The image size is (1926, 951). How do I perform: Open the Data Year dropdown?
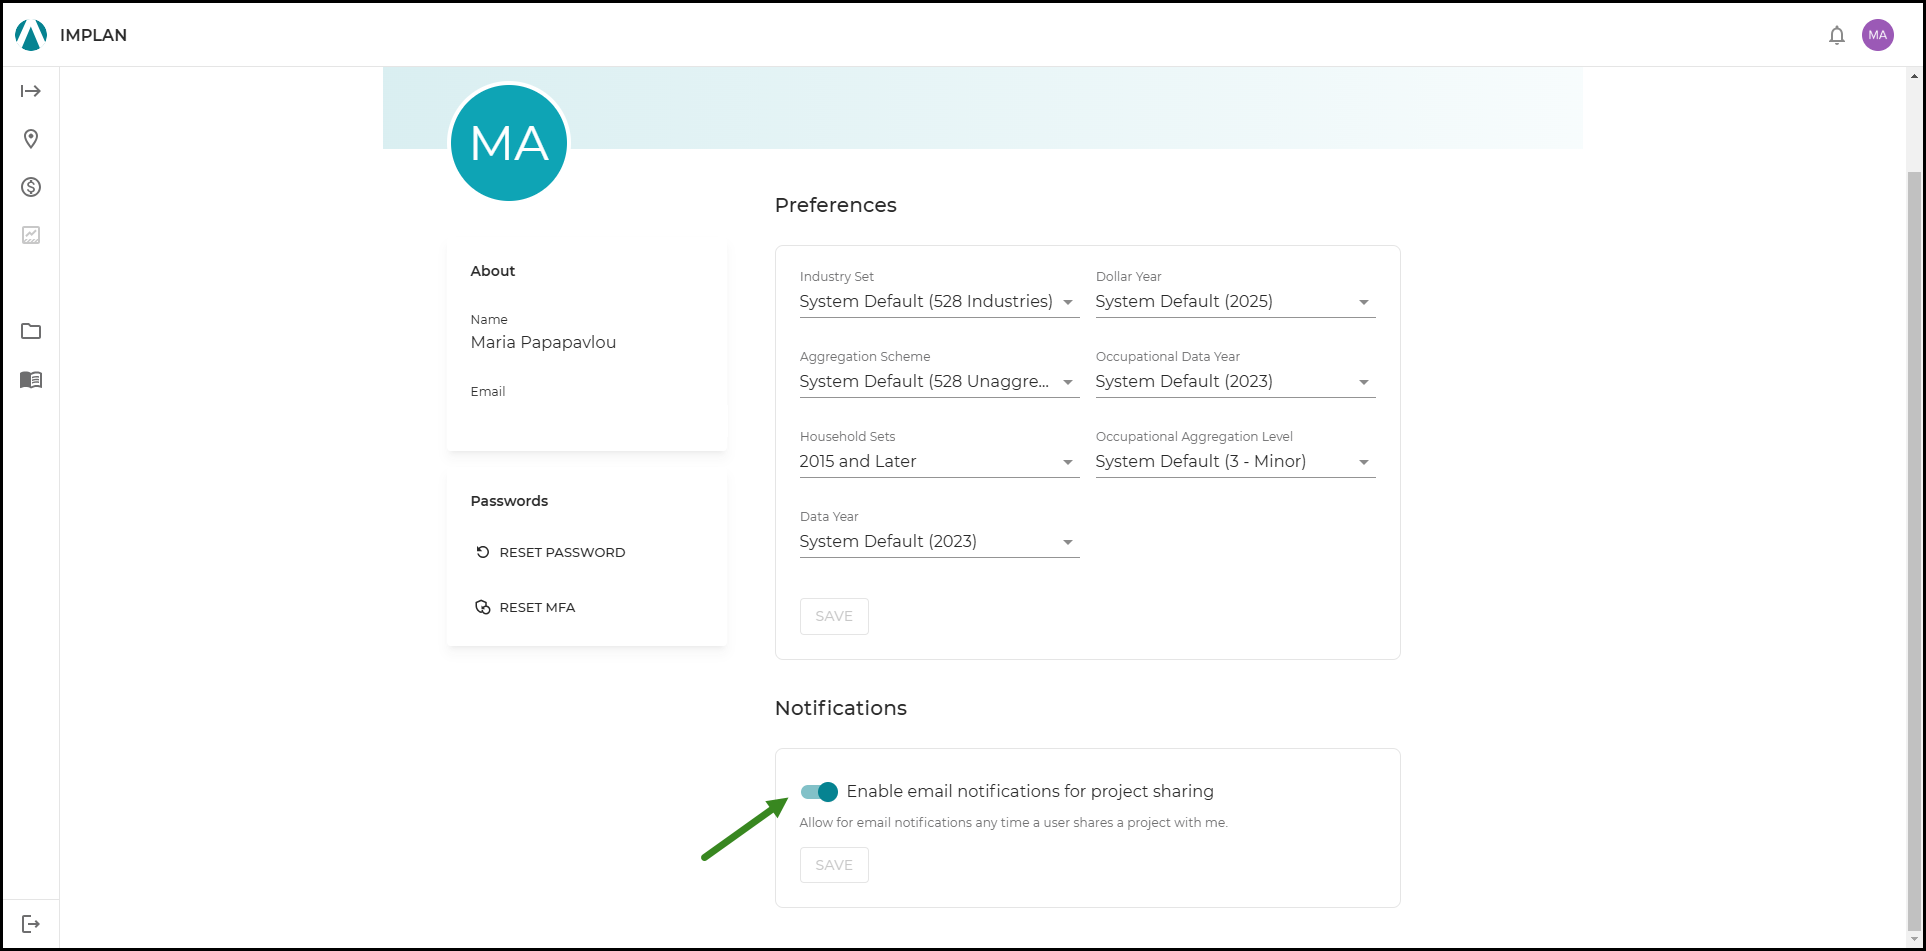tap(939, 541)
